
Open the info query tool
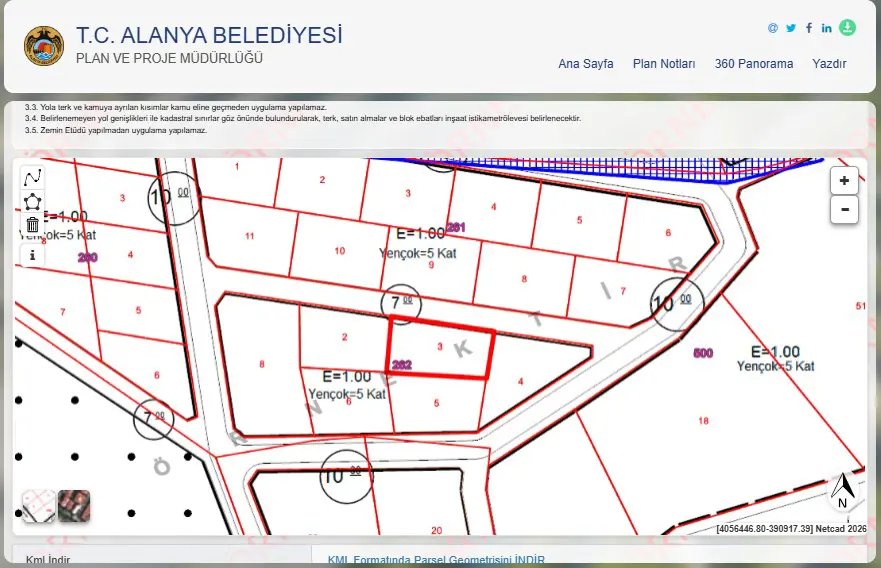pyautogui.click(x=33, y=255)
